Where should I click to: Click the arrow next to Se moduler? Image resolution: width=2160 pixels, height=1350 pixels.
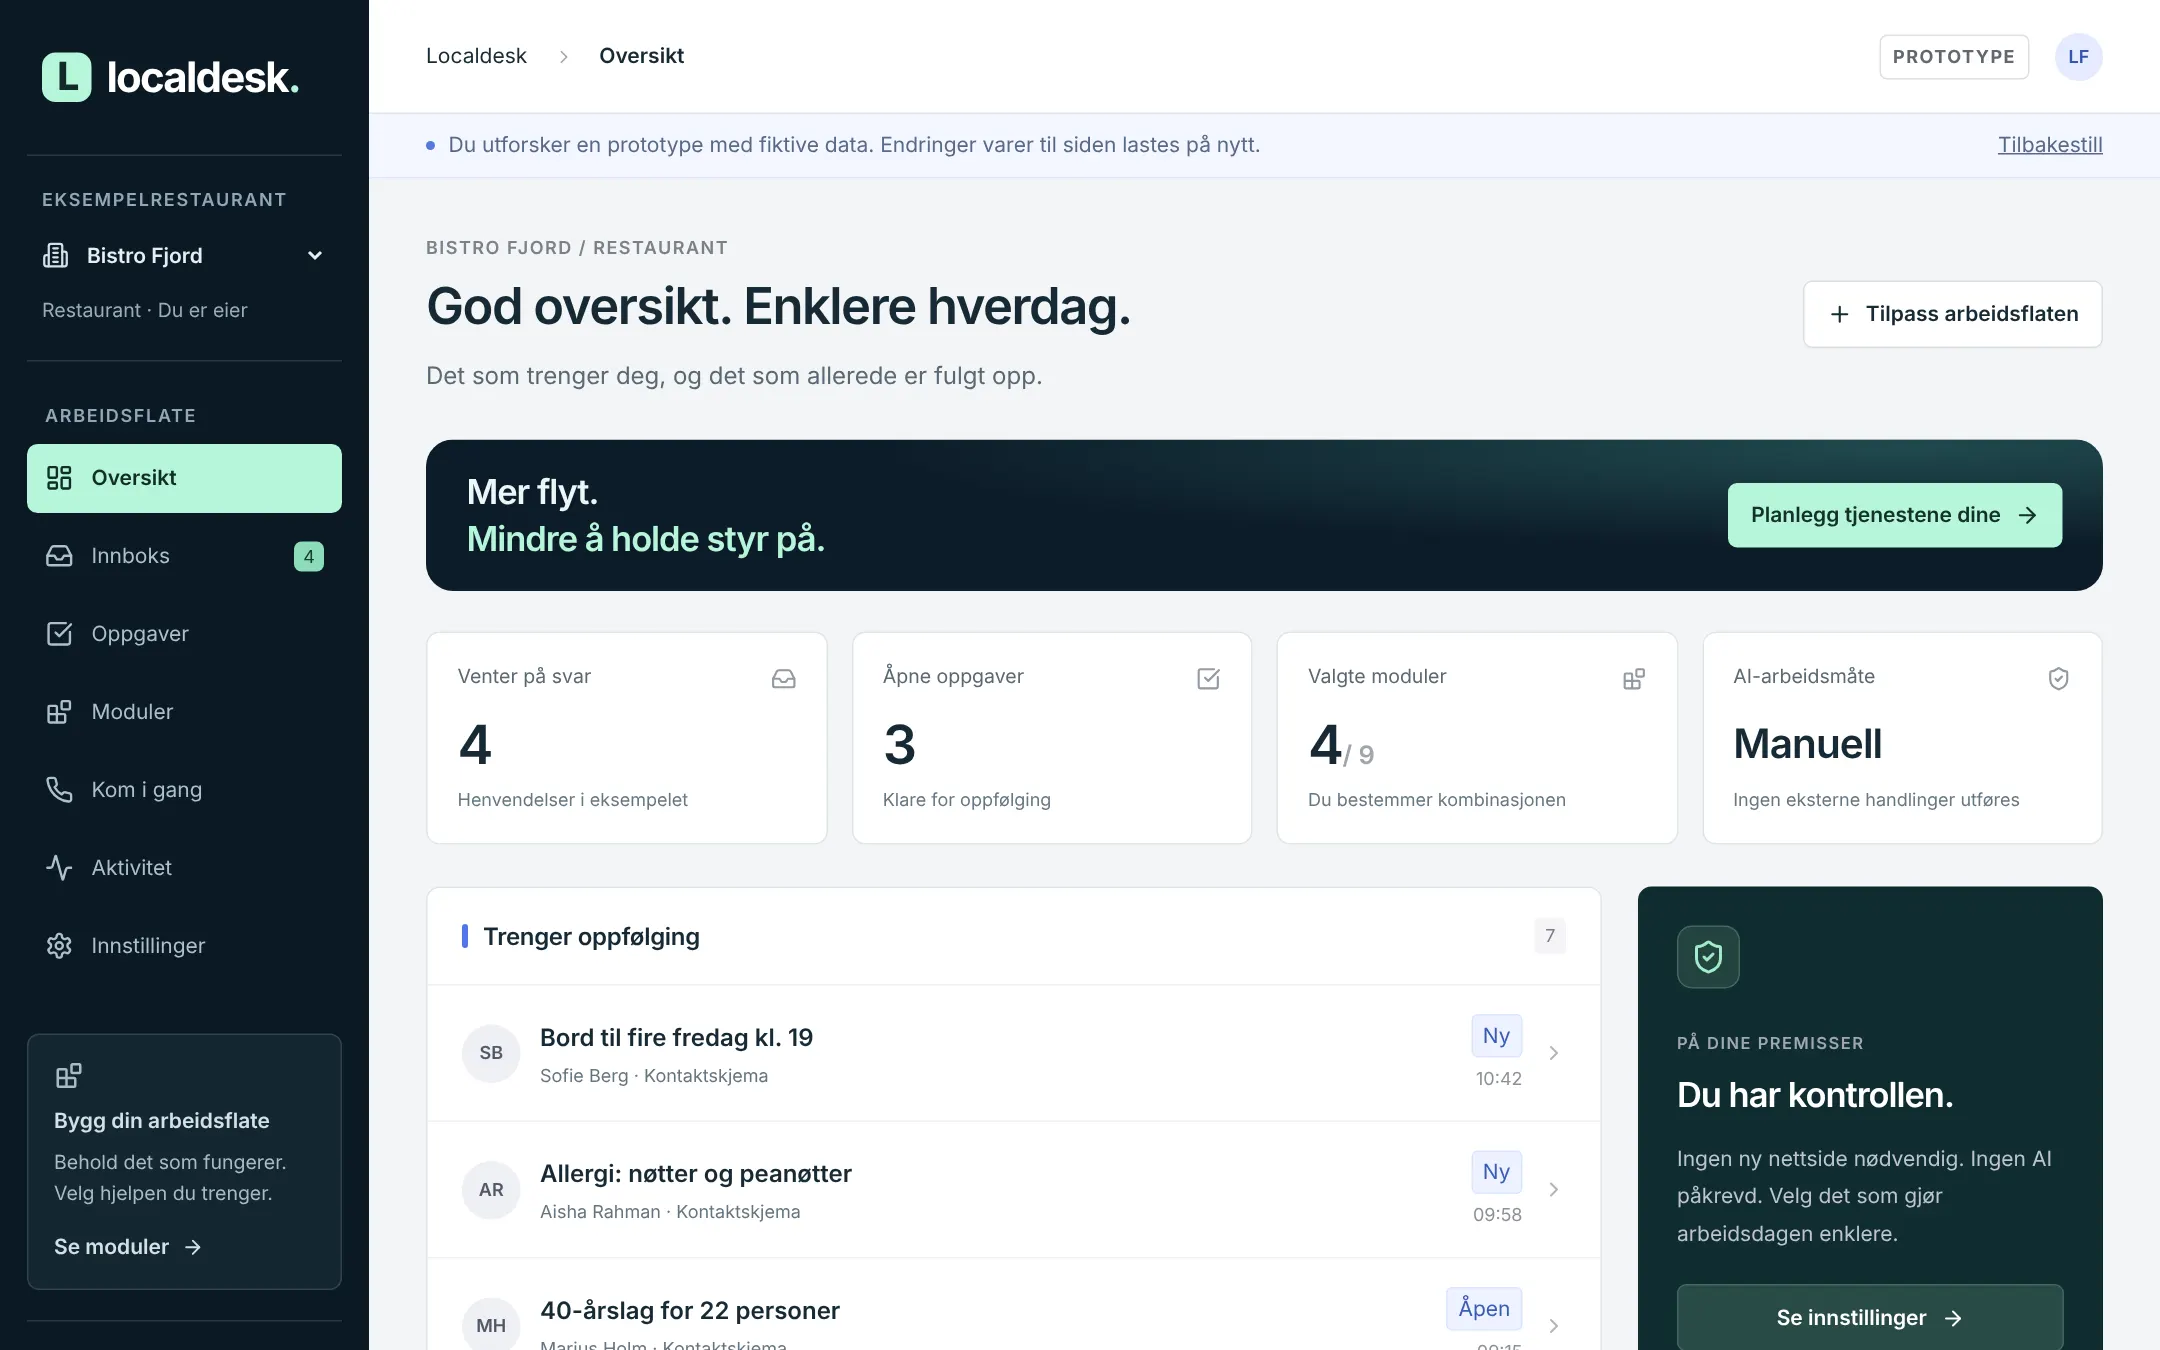(193, 1247)
